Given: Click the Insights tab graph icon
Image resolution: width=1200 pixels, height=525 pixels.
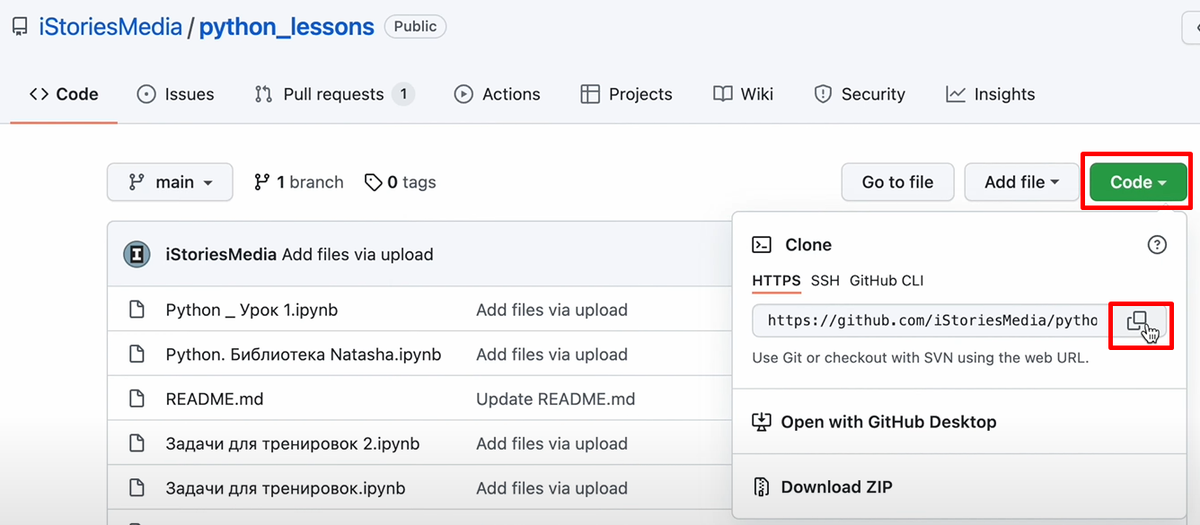Looking at the screenshot, I should pos(956,94).
